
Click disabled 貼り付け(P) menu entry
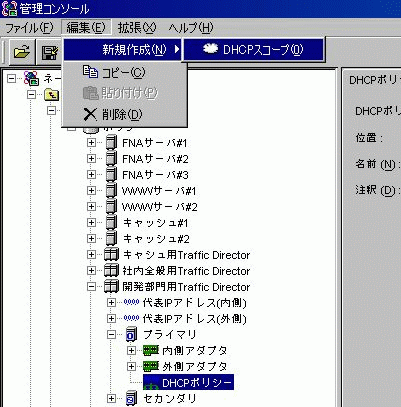[x=124, y=93]
